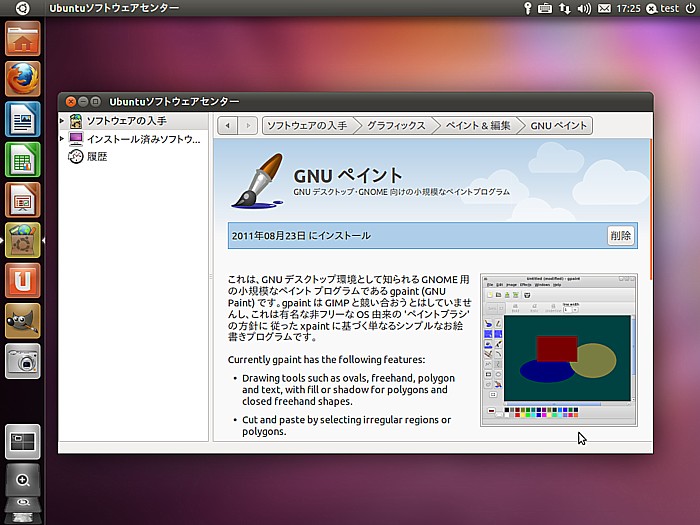
Task: Click the history clock icon in sidebar
Action: tap(75, 156)
